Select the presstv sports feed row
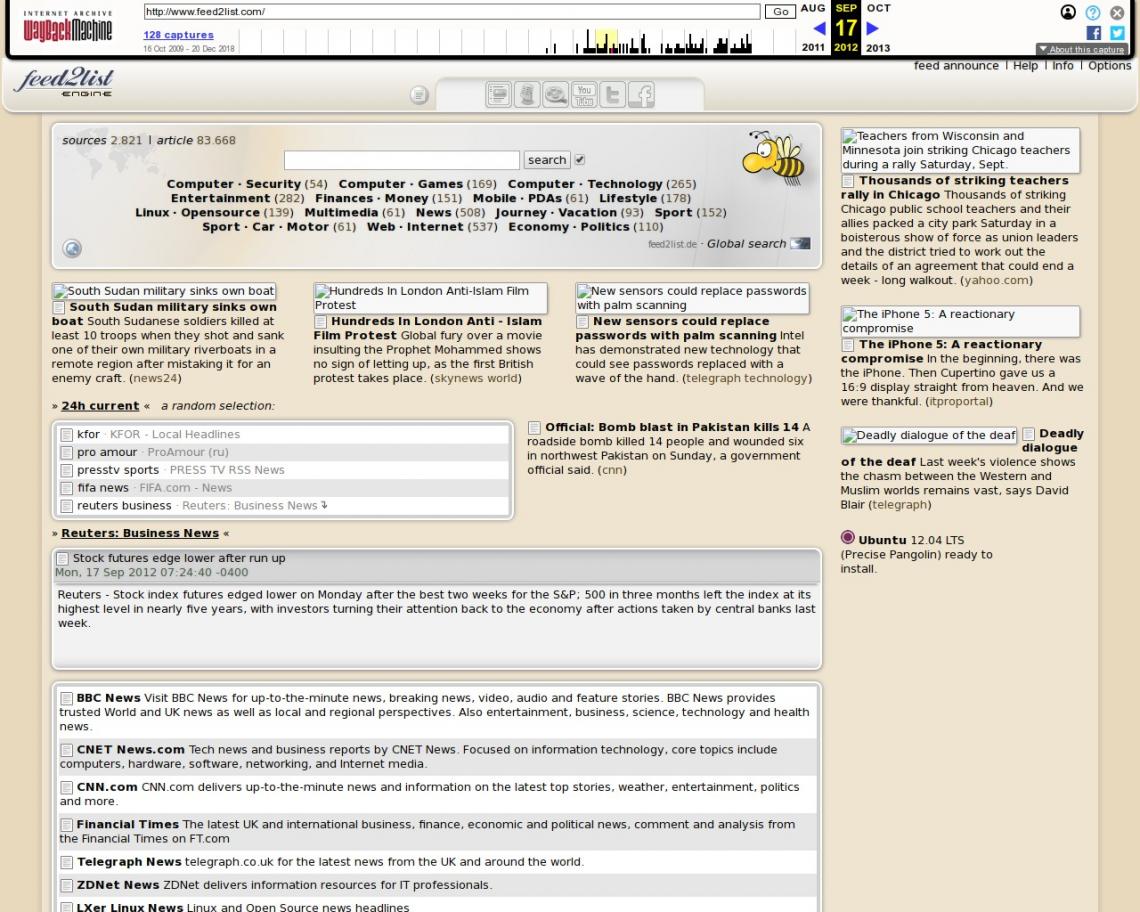The width and height of the screenshot is (1140, 912). click(x=284, y=470)
